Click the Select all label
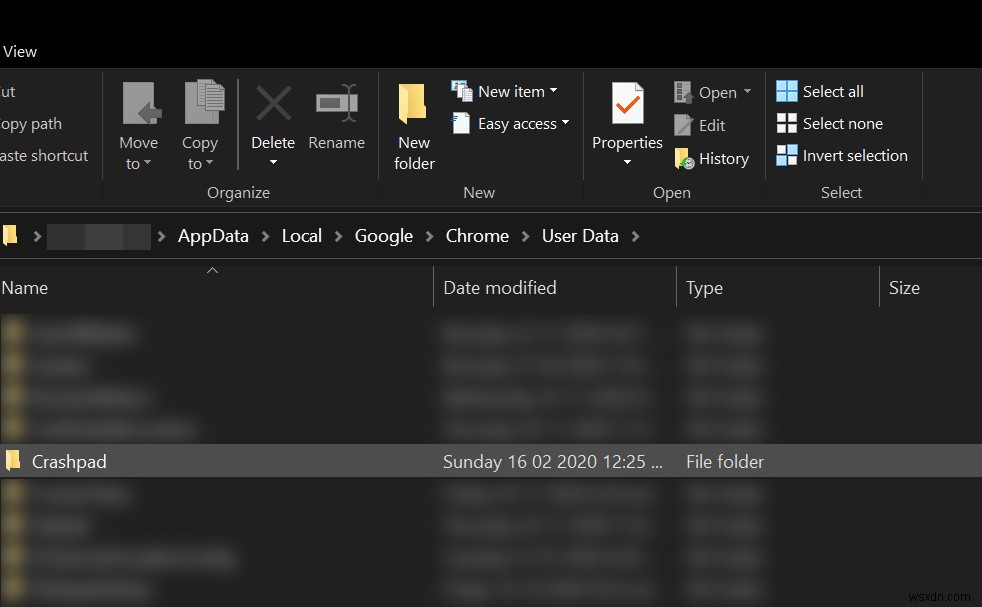Viewport: 982px width, 607px height. click(x=833, y=91)
